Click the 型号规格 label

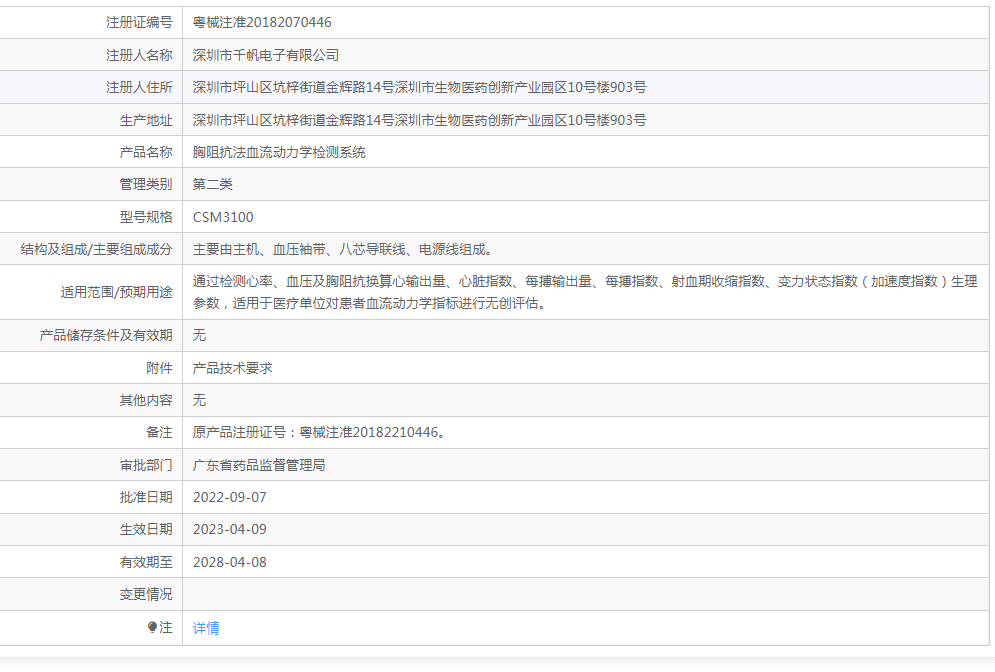[x=146, y=217]
